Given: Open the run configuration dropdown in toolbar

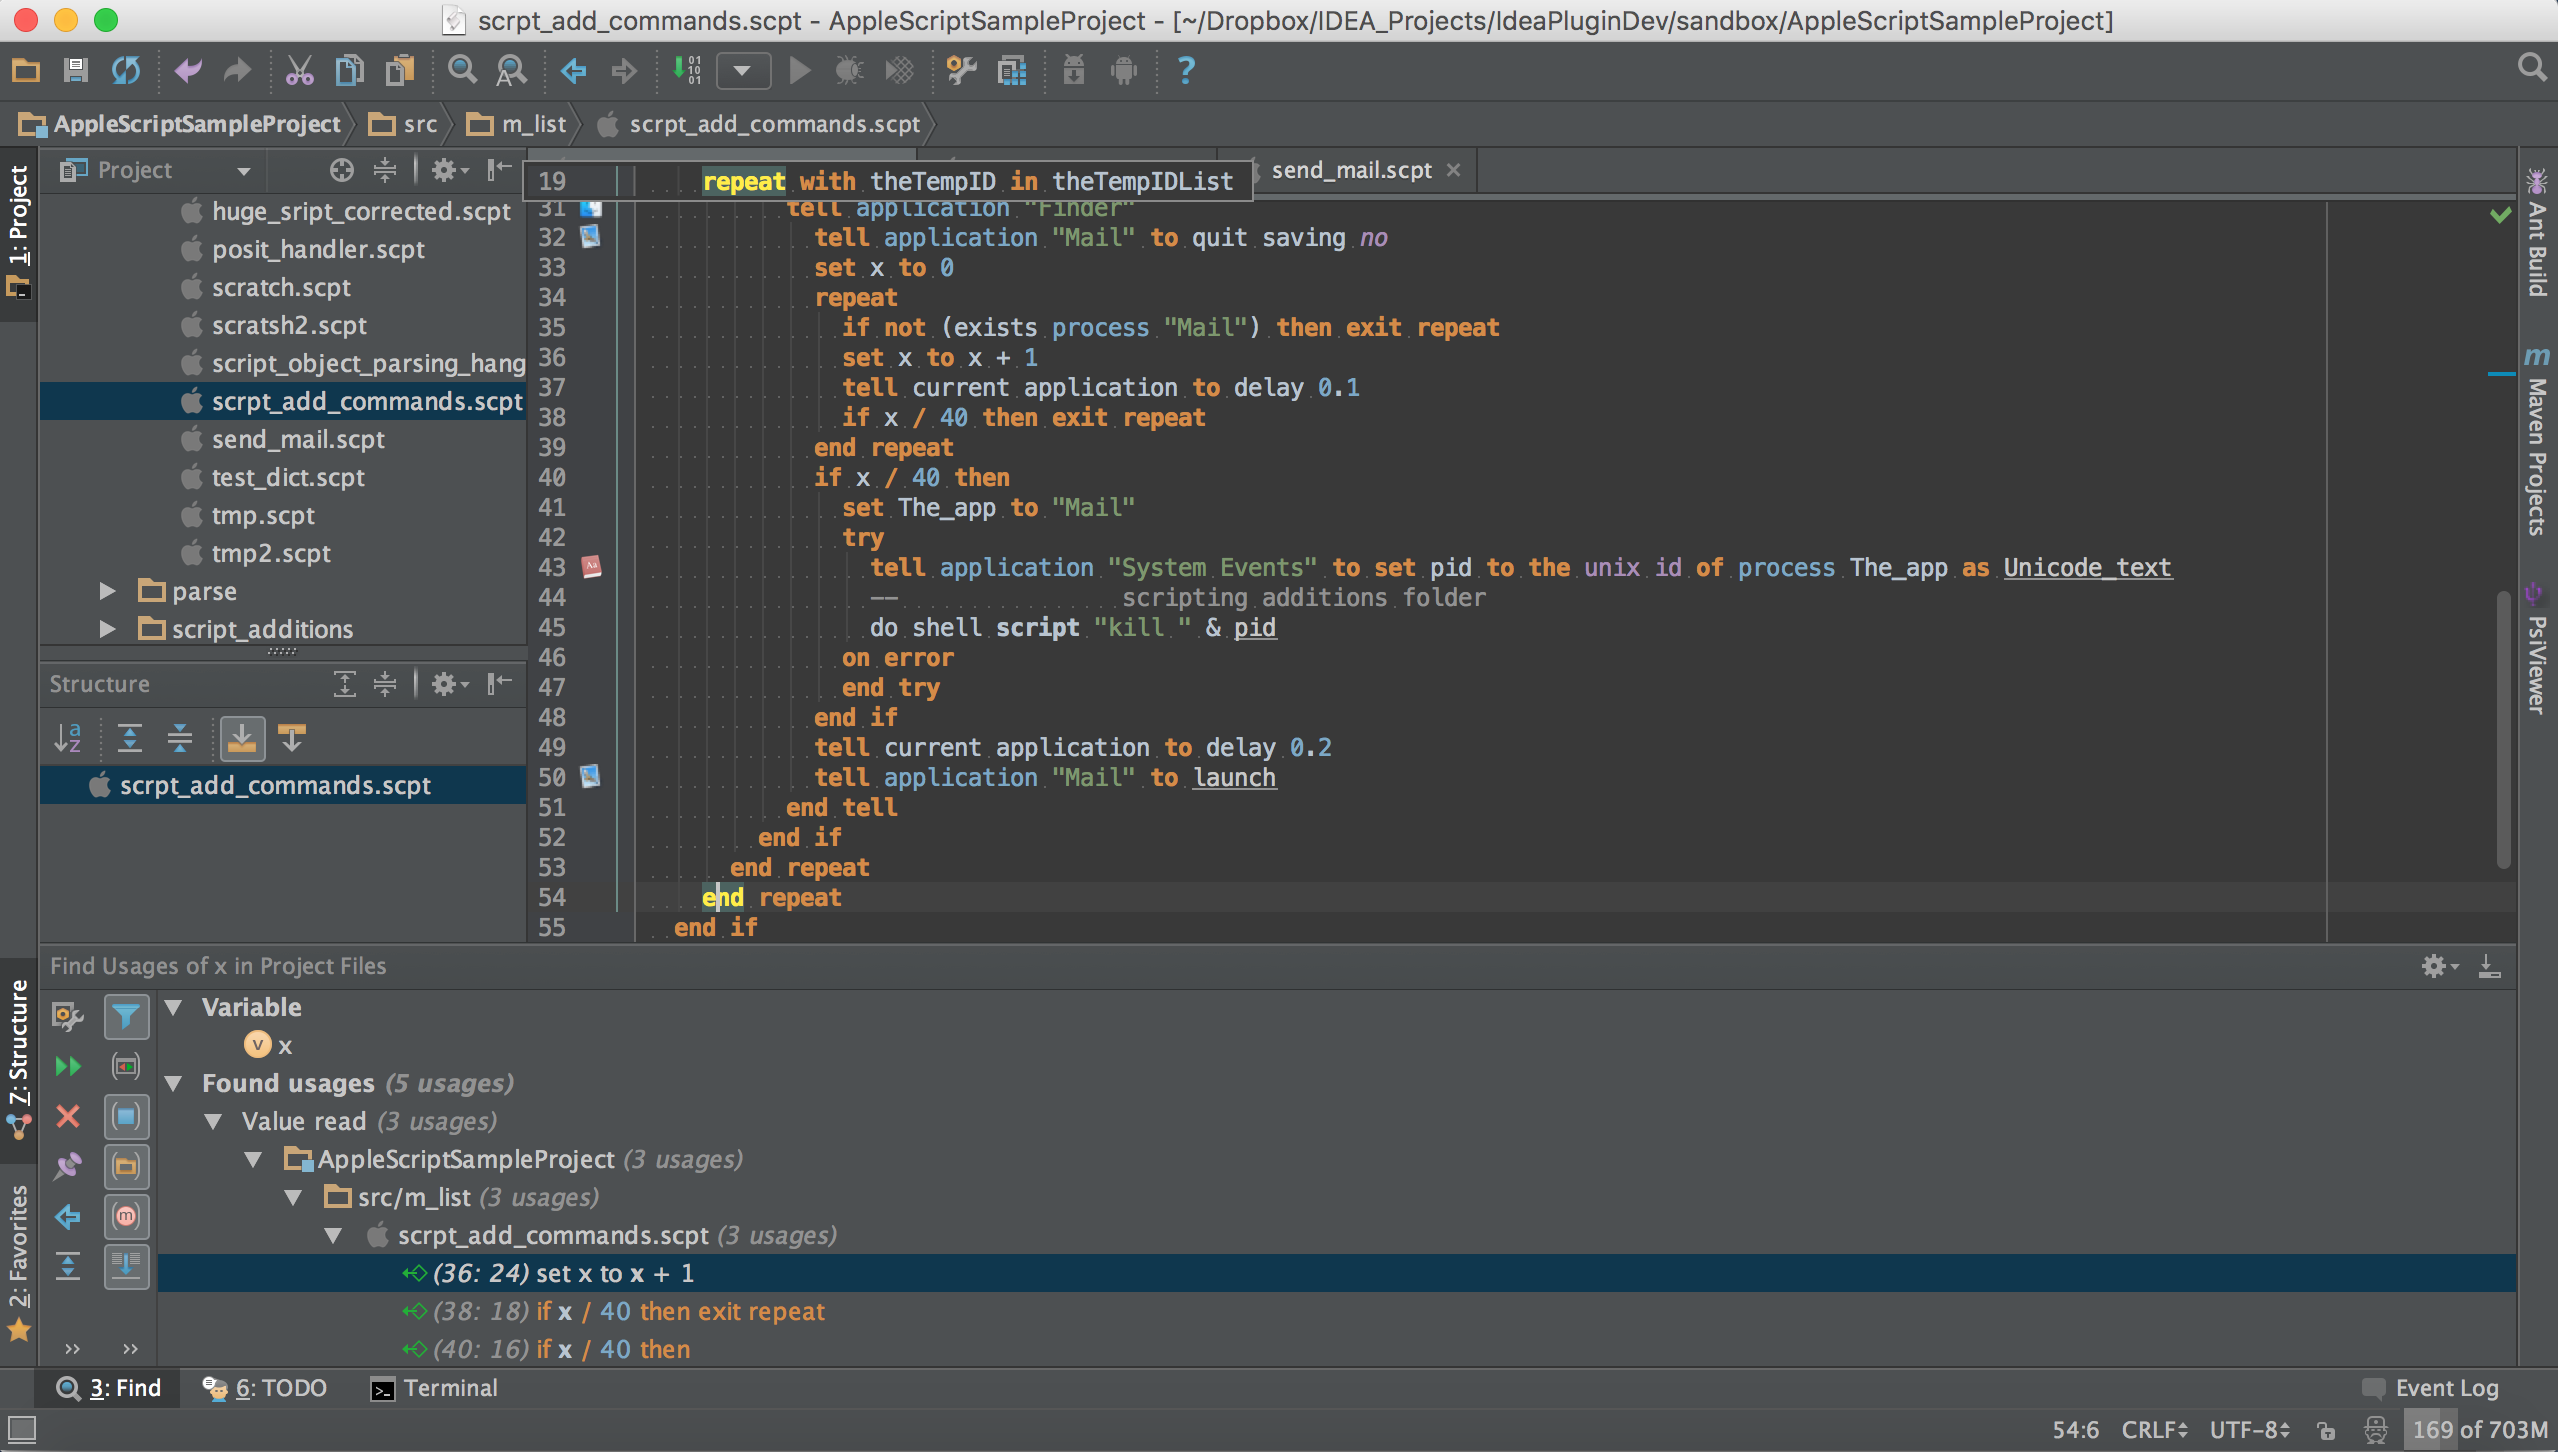Looking at the screenshot, I should point(742,70).
